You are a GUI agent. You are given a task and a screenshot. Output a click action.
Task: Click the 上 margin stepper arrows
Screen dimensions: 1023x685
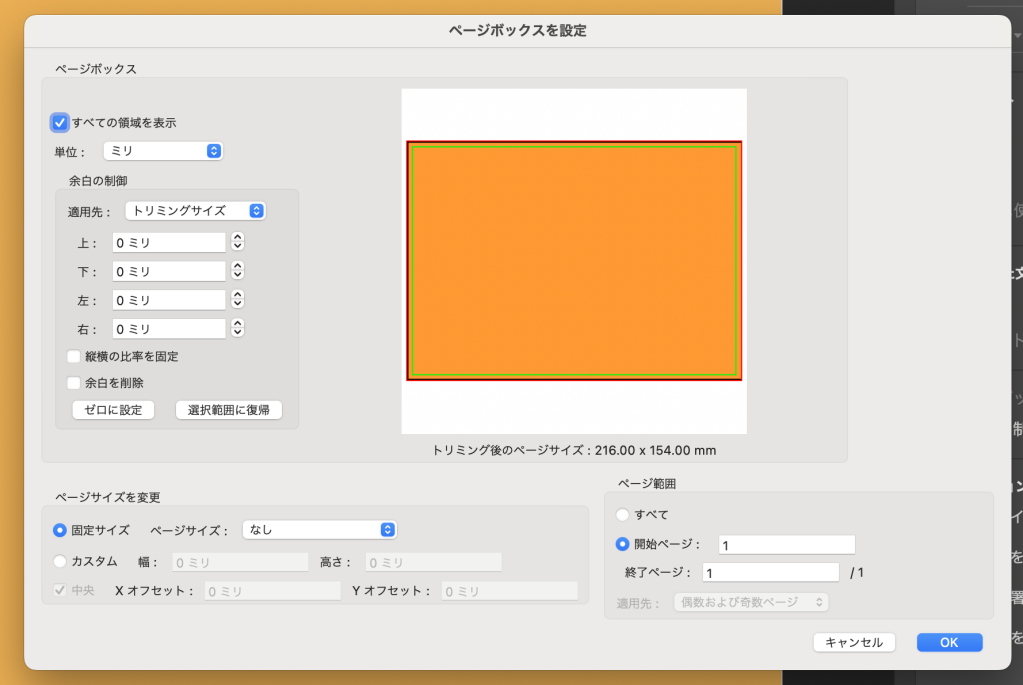click(238, 242)
